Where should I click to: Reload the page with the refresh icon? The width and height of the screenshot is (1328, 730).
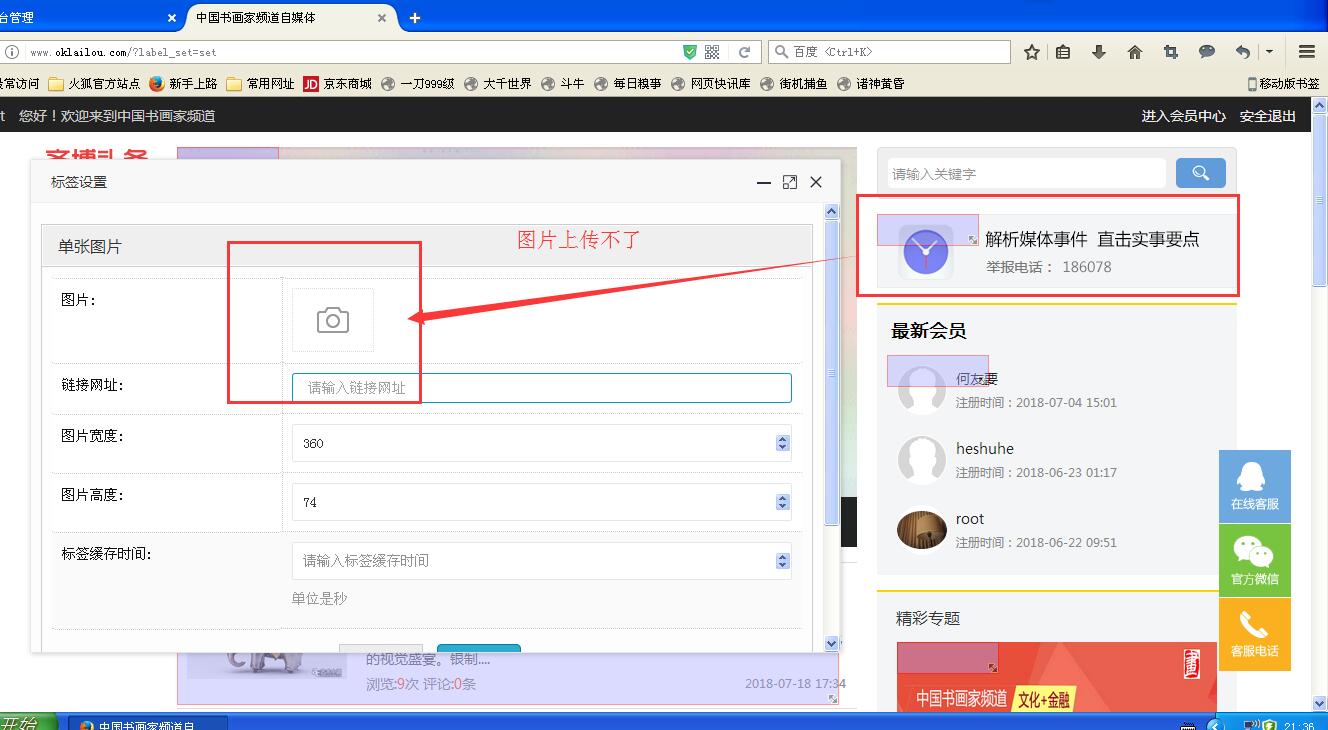coord(744,52)
